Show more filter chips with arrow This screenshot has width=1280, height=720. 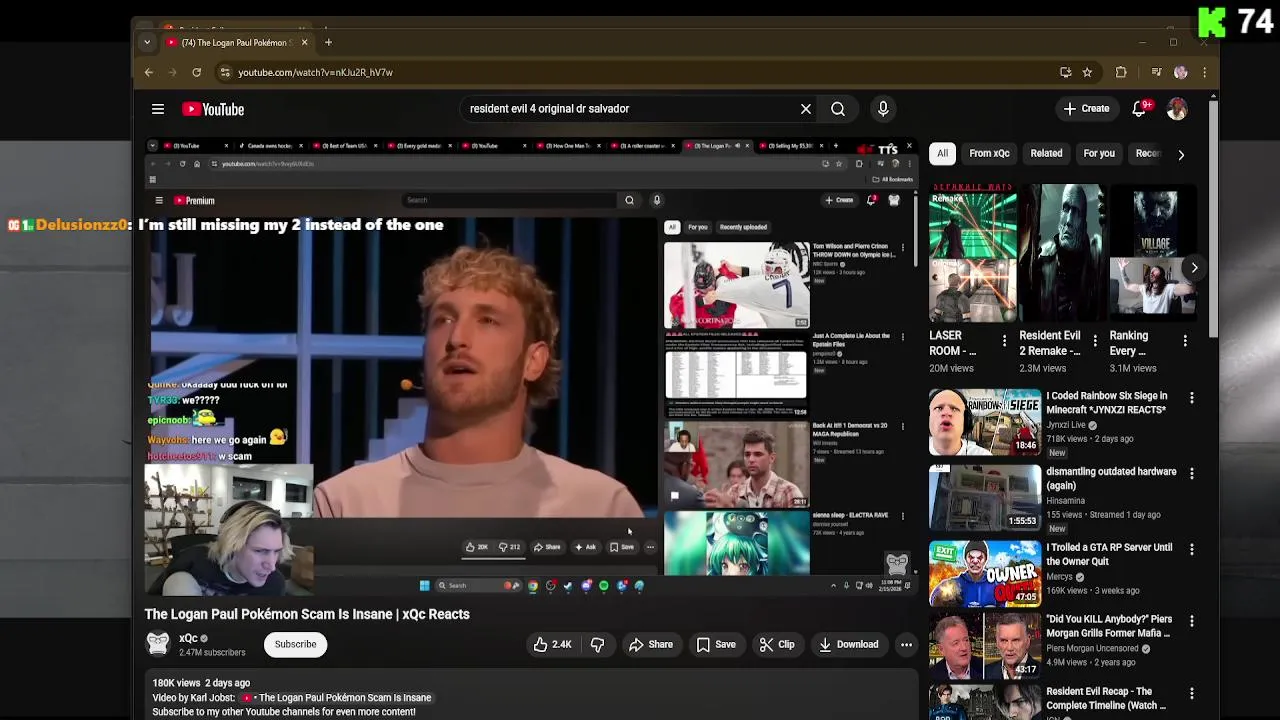[x=1181, y=155]
